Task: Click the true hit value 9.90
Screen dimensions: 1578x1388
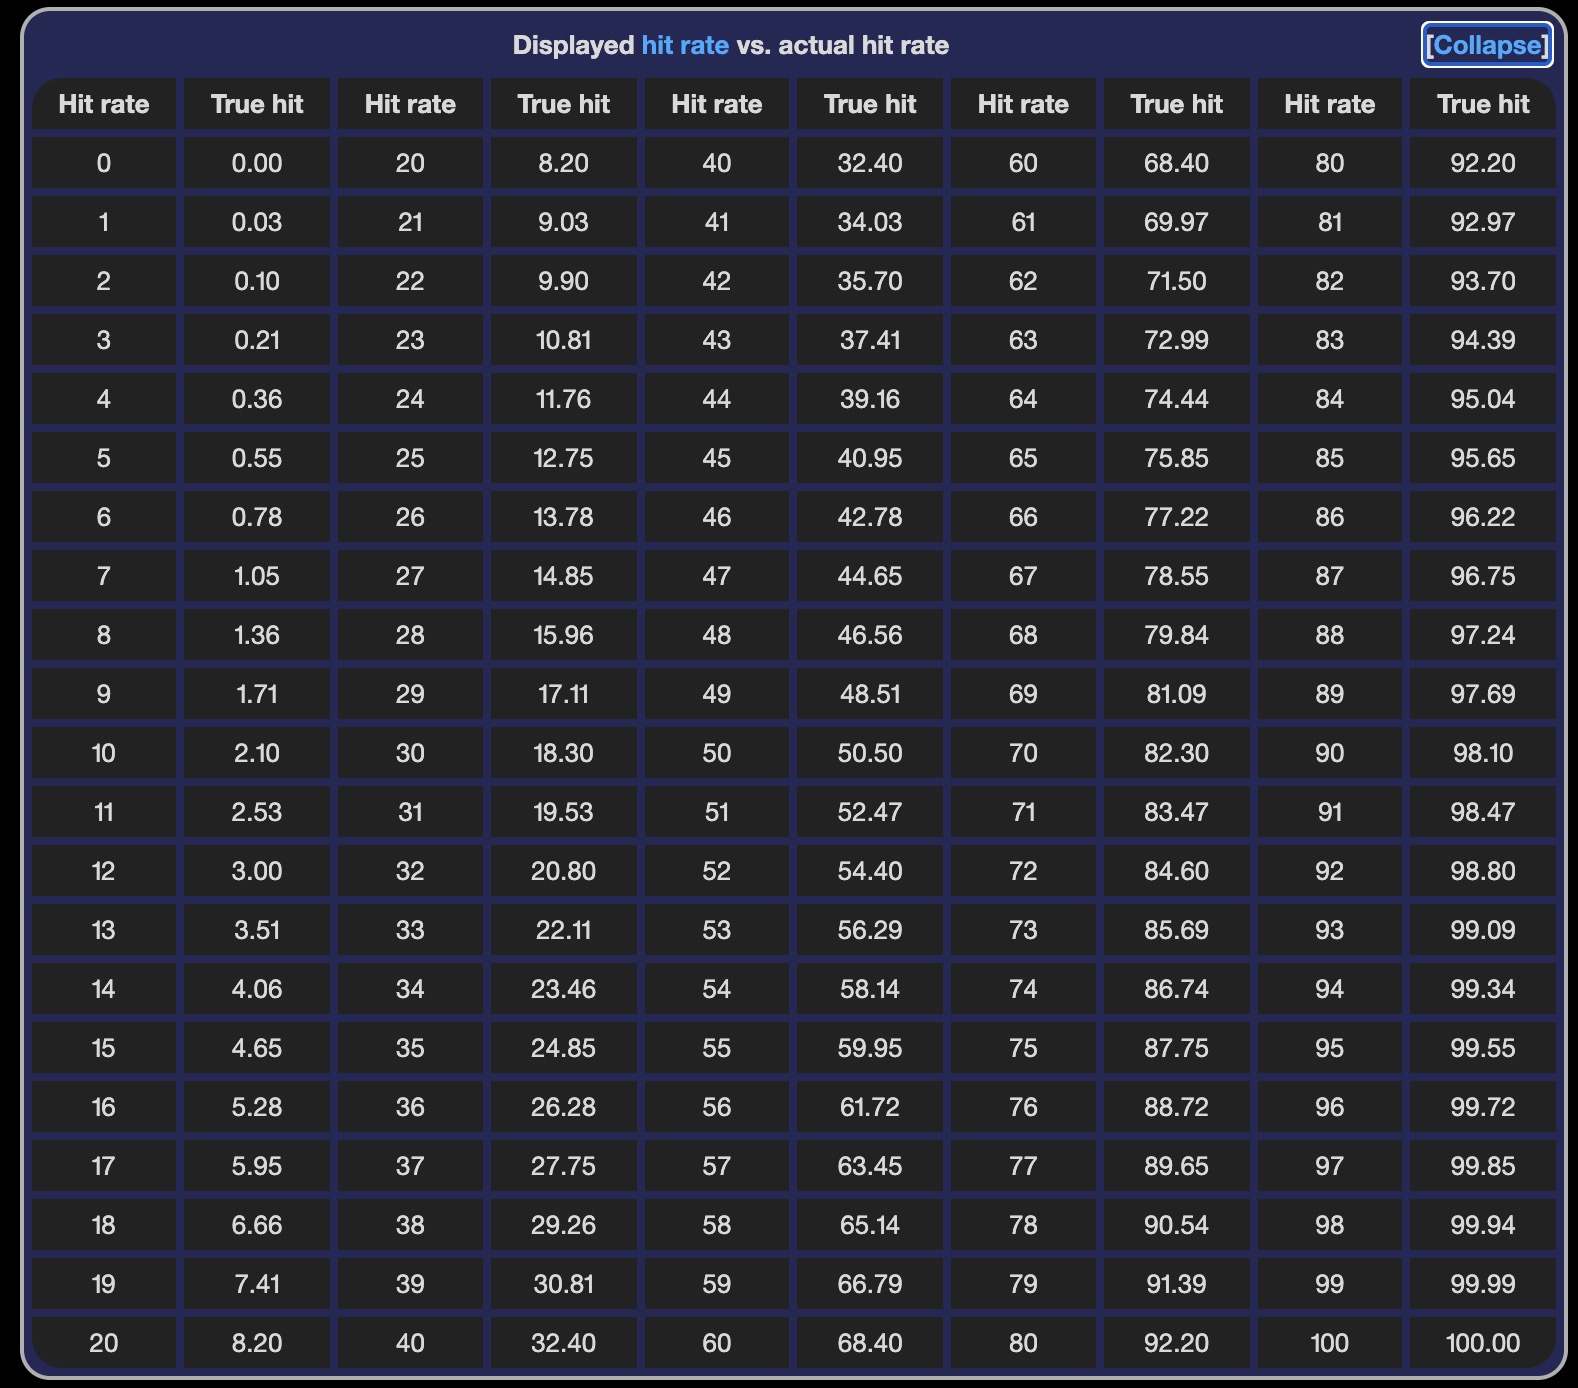Action: pyautogui.click(x=564, y=281)
